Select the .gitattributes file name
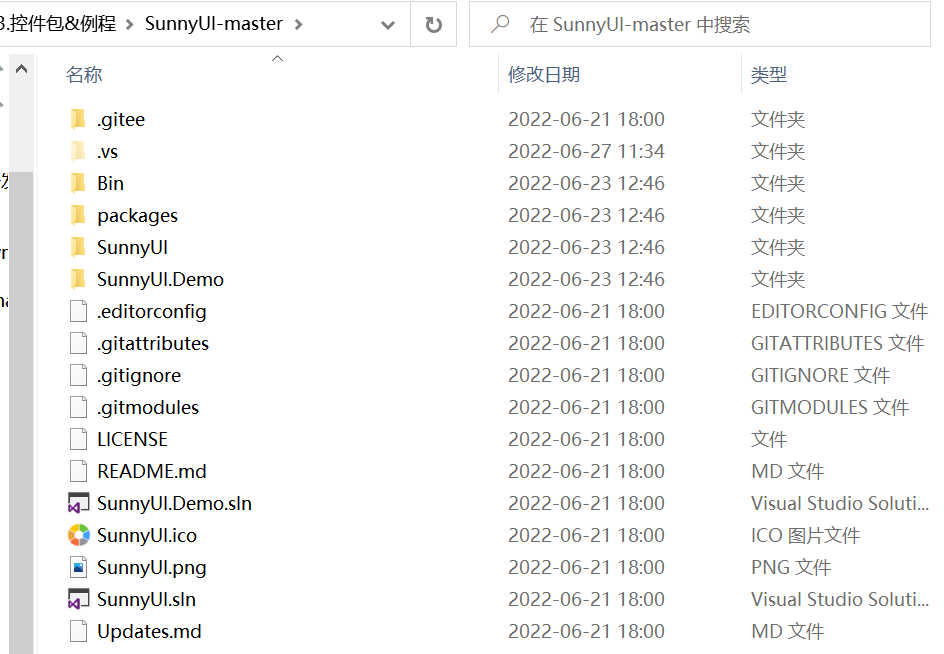Viewport: 944px width, 654px height. pyautogui.click(x=153, y=343)
